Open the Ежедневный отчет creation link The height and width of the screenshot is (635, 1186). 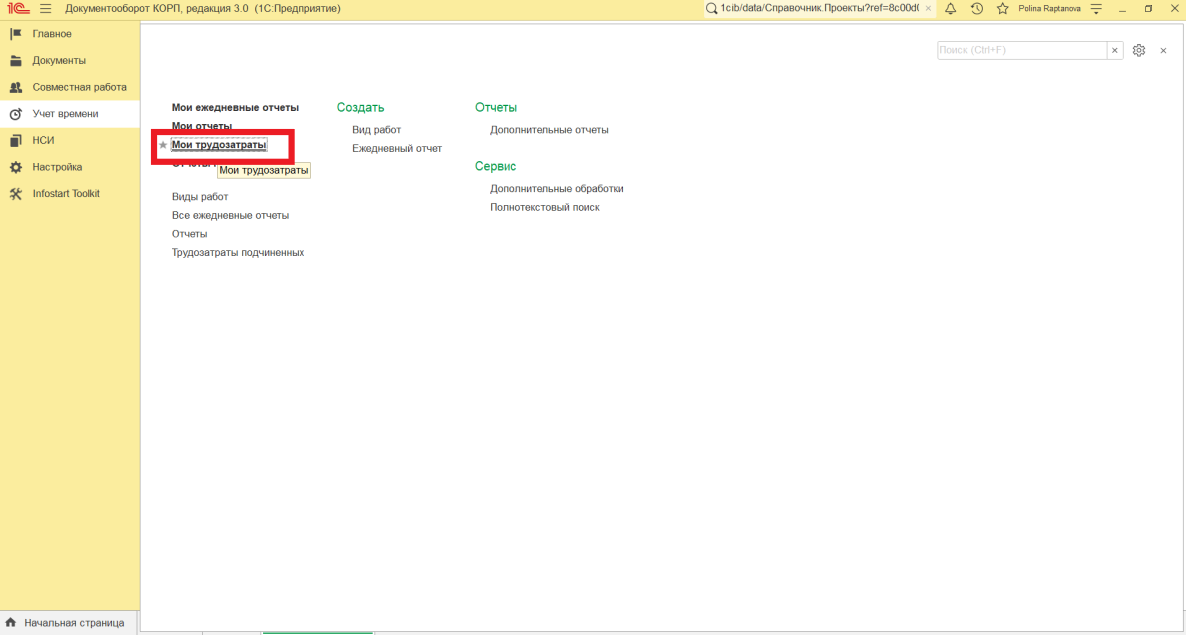[396, 148]
